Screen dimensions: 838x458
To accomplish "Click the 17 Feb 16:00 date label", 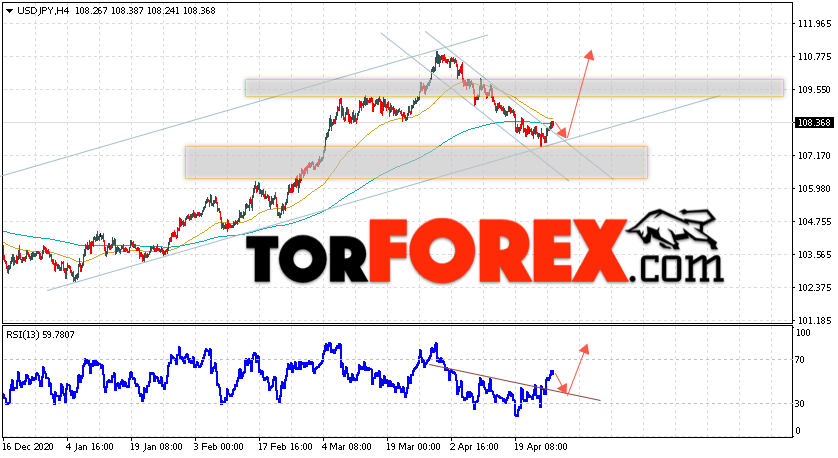I will pyautogui.click(x=283, y=446).
